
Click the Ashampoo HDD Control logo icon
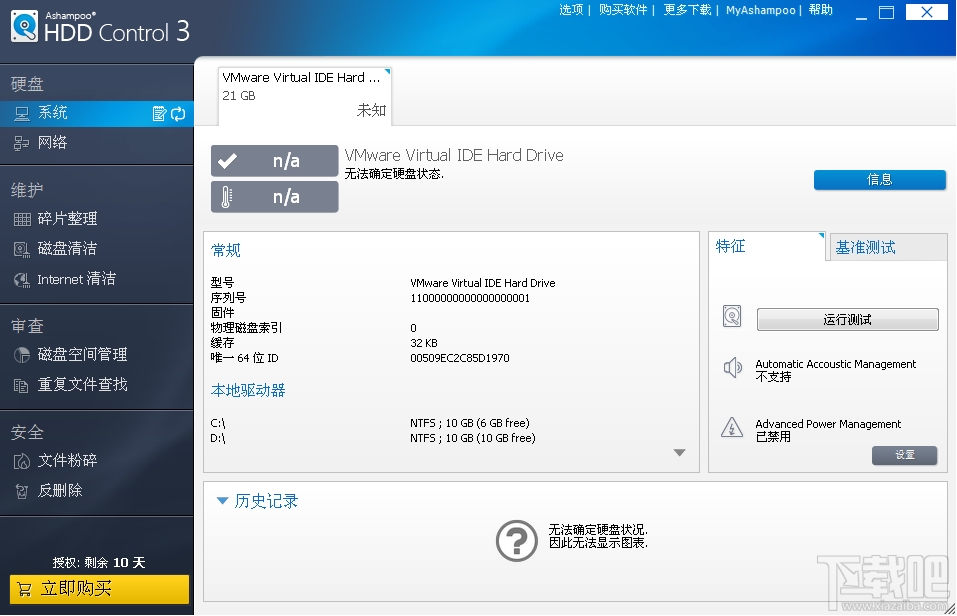tap(24, 26)
